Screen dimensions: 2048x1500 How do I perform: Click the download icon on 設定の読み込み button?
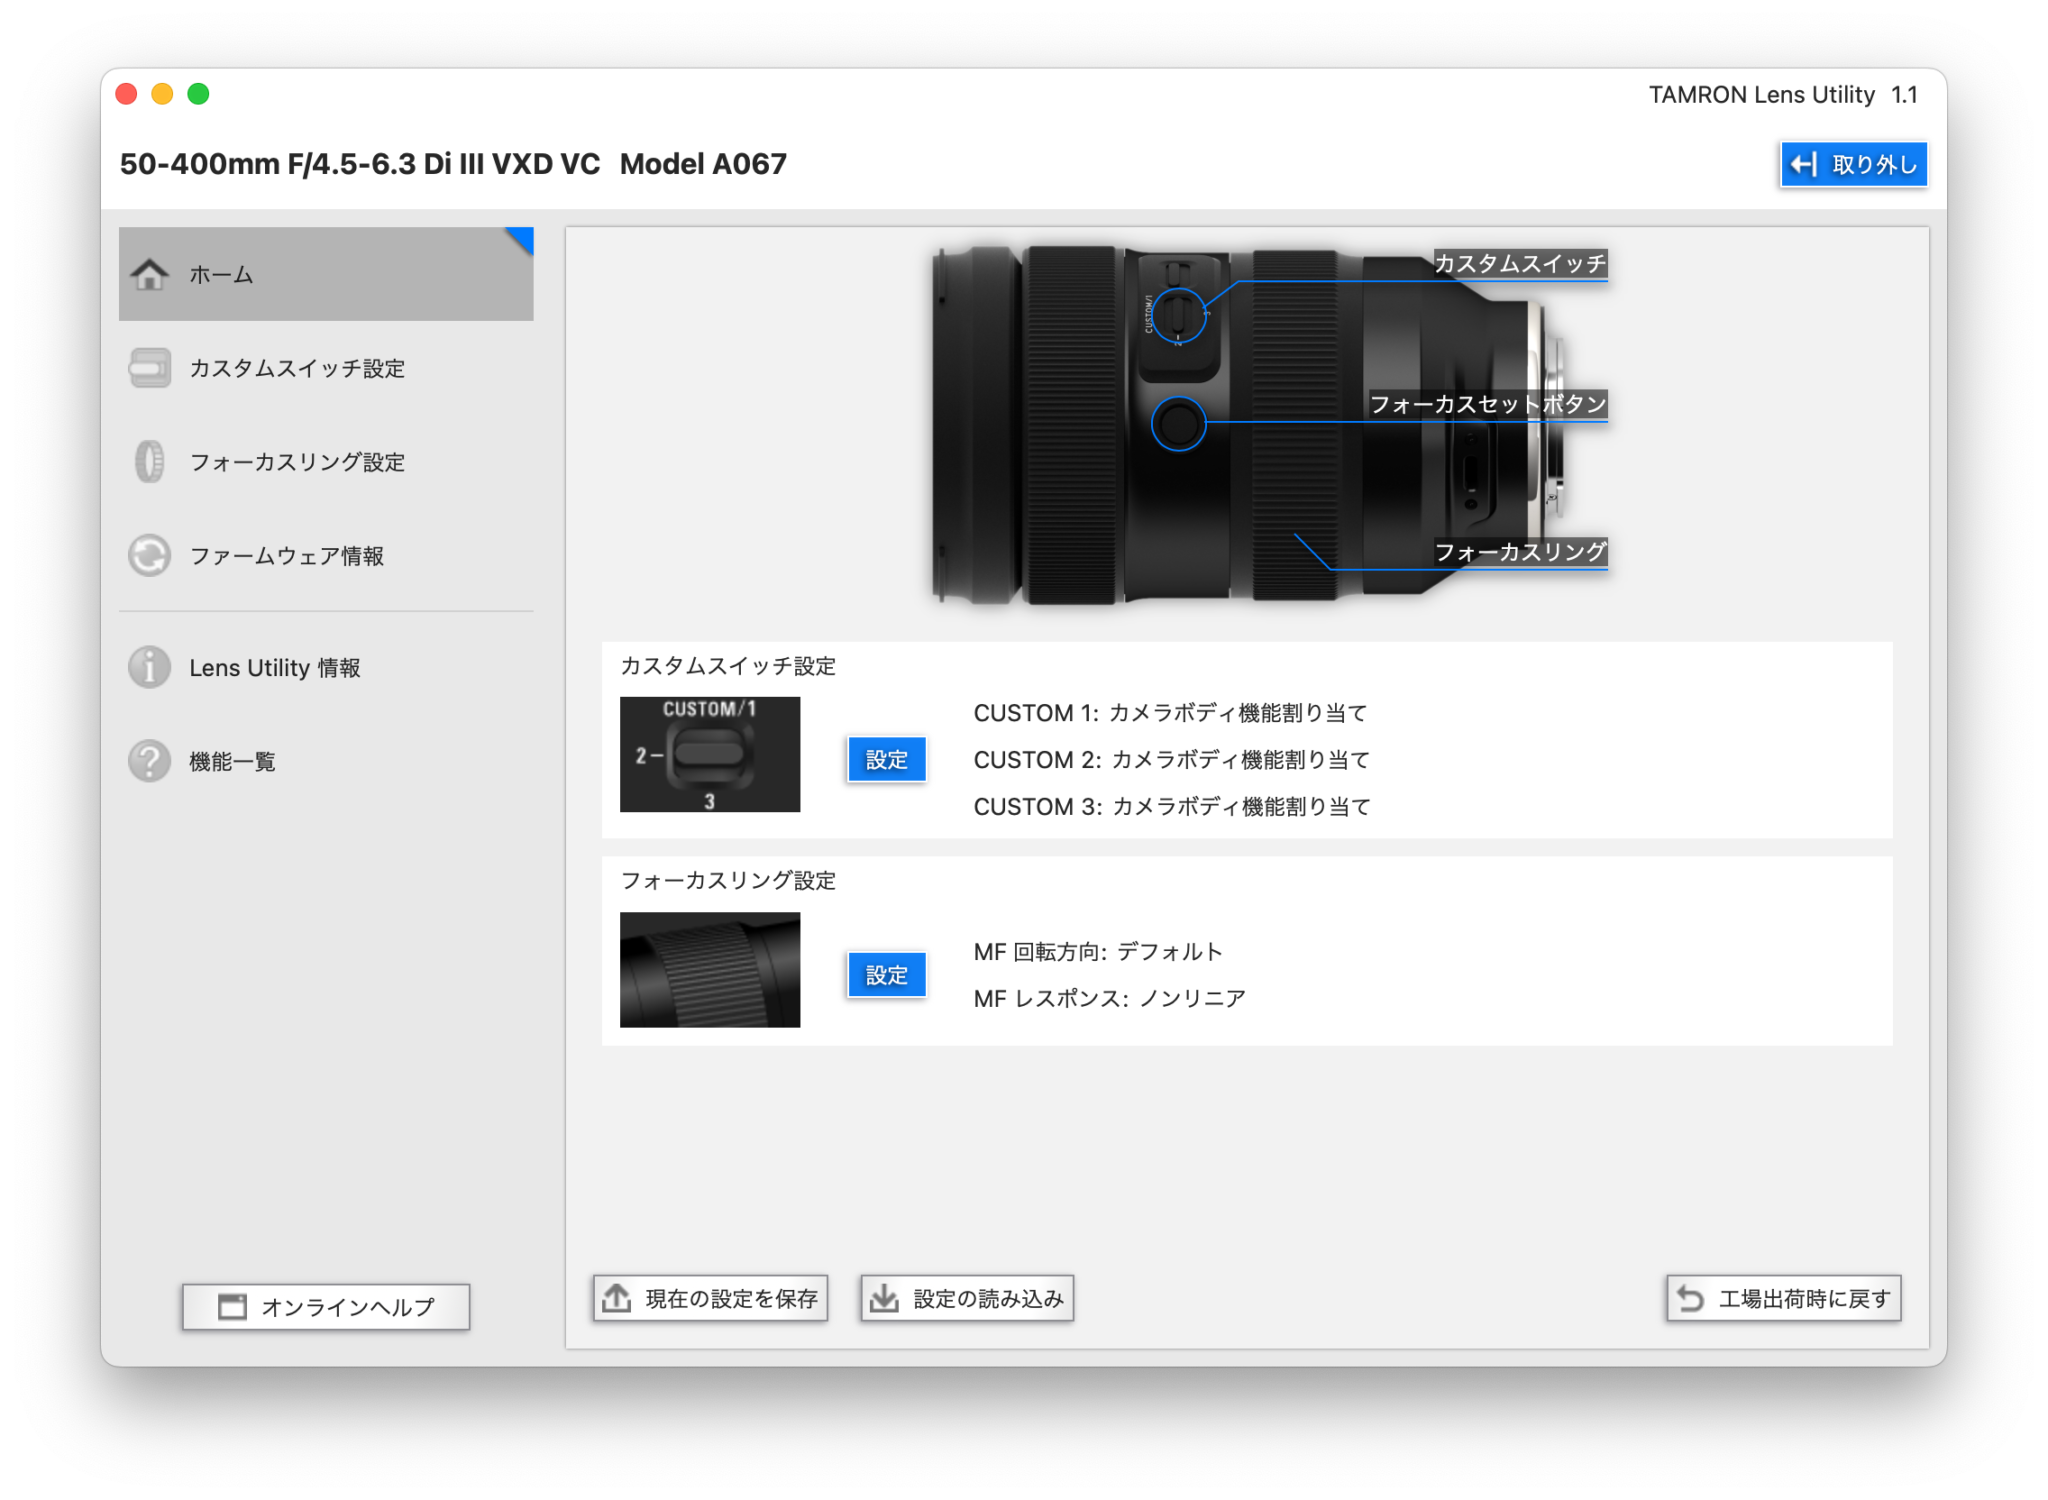[884, 1297]
